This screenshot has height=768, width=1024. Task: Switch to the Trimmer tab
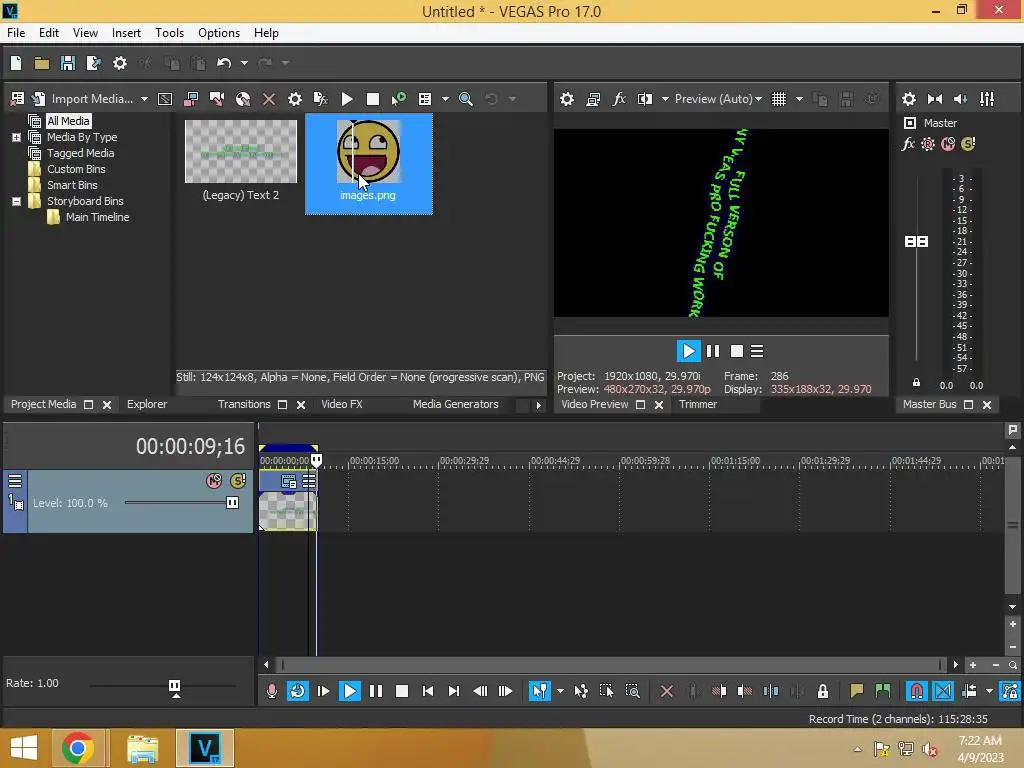pyautogui.click(x=697, y=404)
